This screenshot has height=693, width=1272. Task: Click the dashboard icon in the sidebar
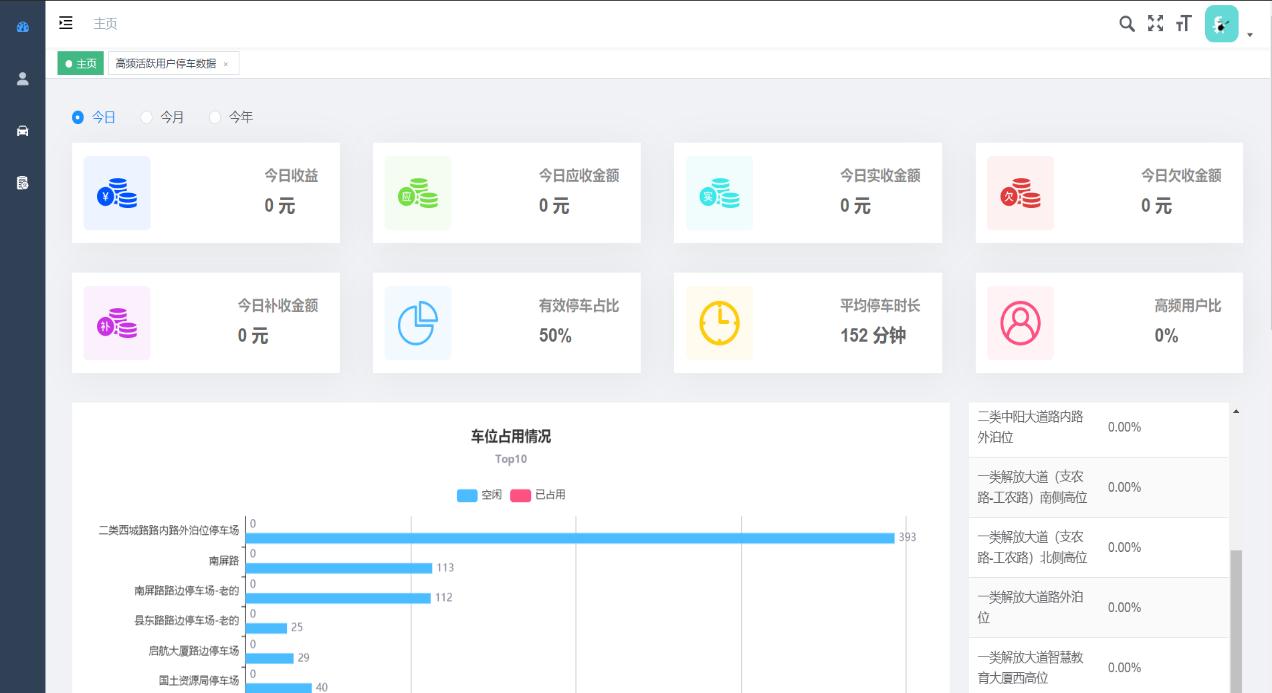[x=22, y=27]
